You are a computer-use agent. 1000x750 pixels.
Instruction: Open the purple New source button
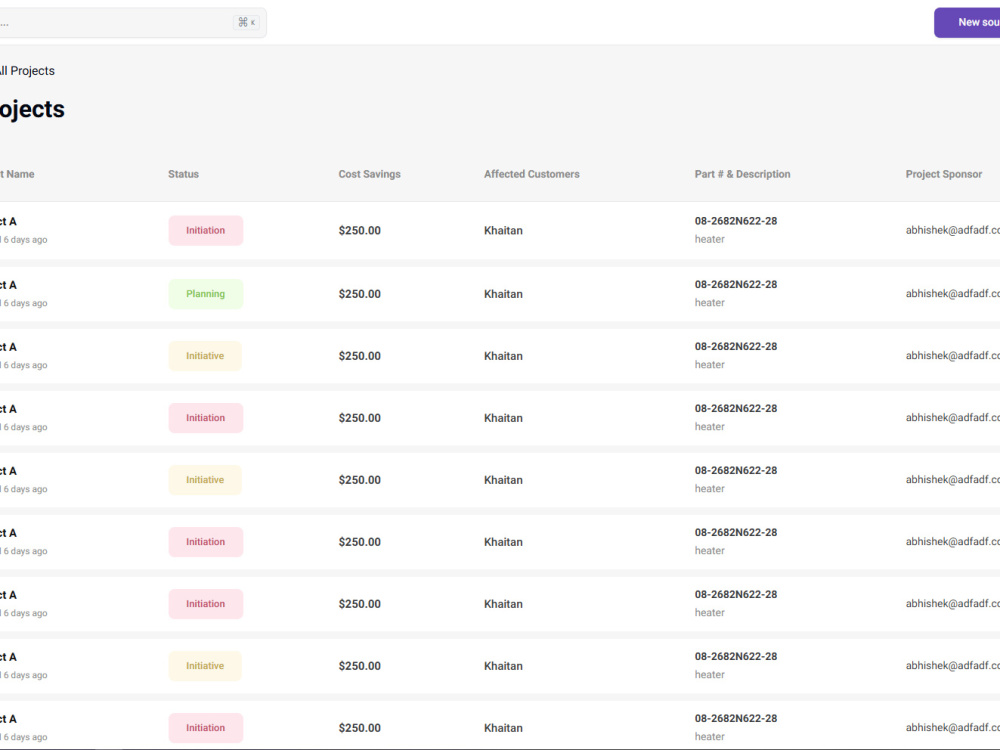967,22
